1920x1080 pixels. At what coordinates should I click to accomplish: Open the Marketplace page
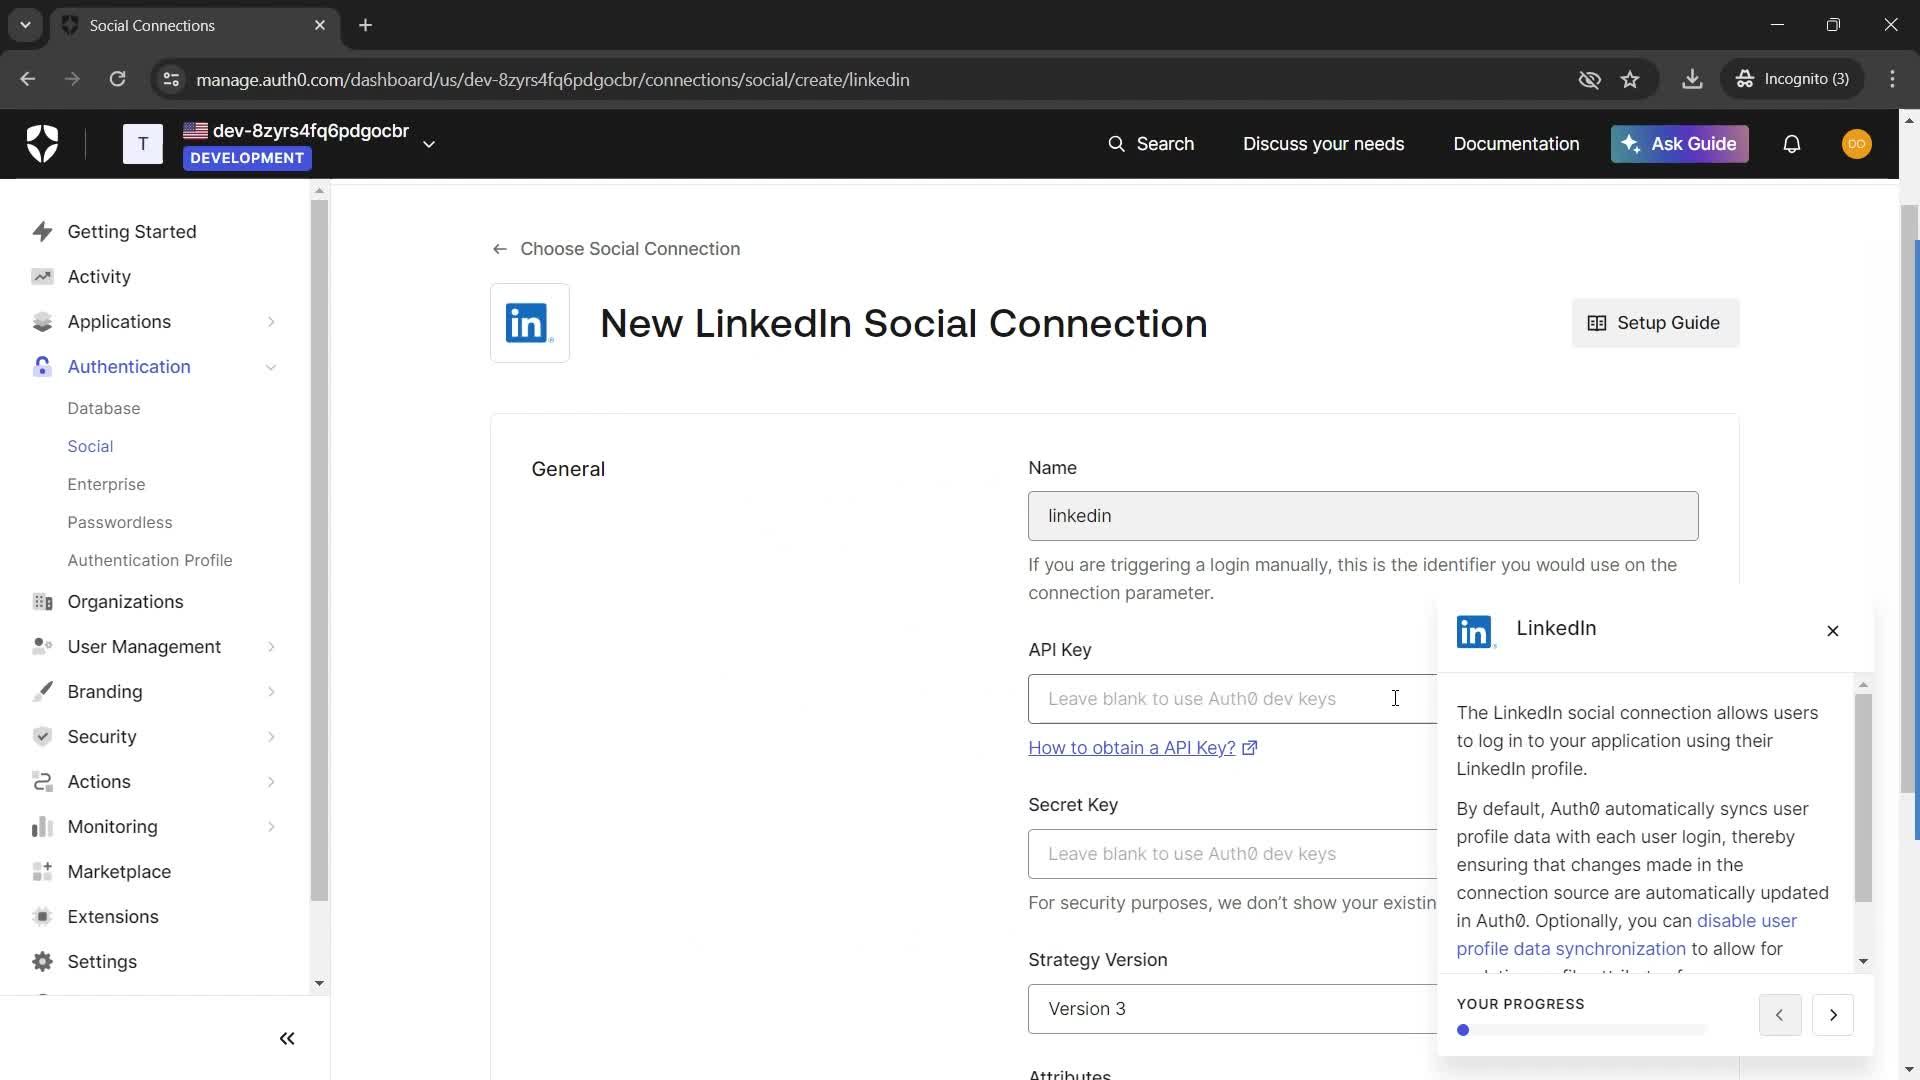119,872
